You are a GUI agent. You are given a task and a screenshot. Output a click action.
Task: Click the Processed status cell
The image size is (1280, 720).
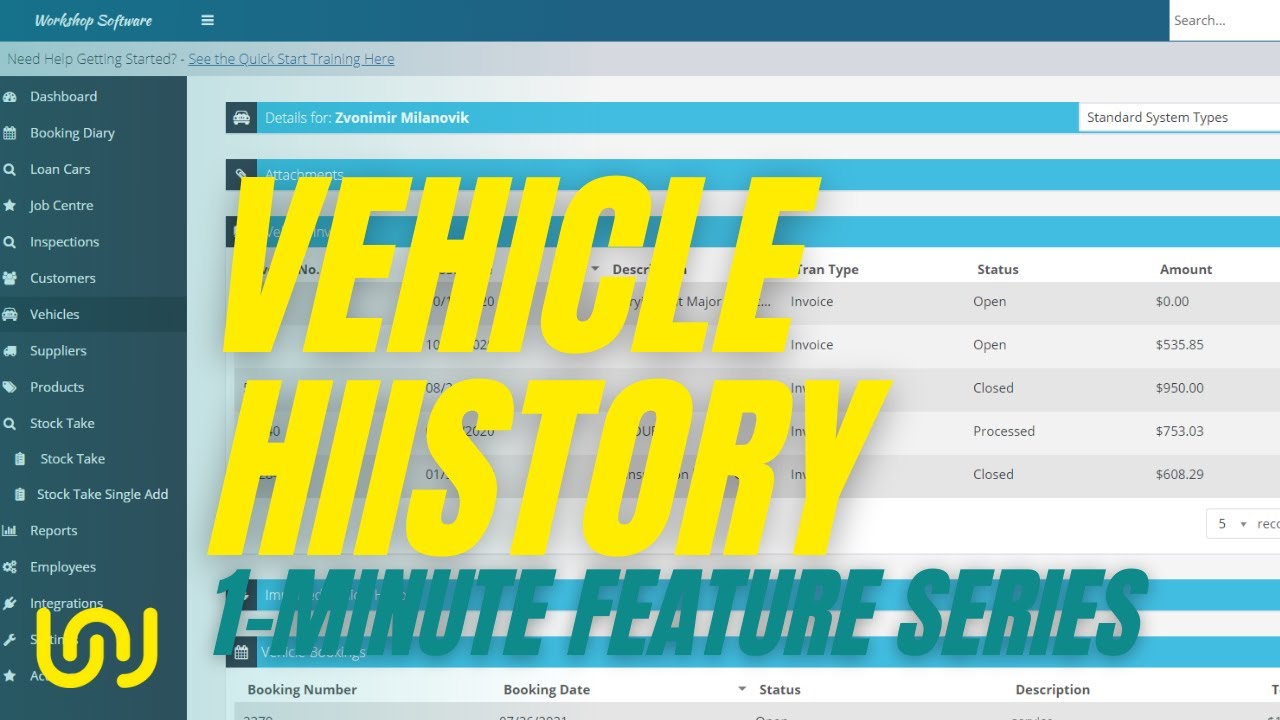1004,431
